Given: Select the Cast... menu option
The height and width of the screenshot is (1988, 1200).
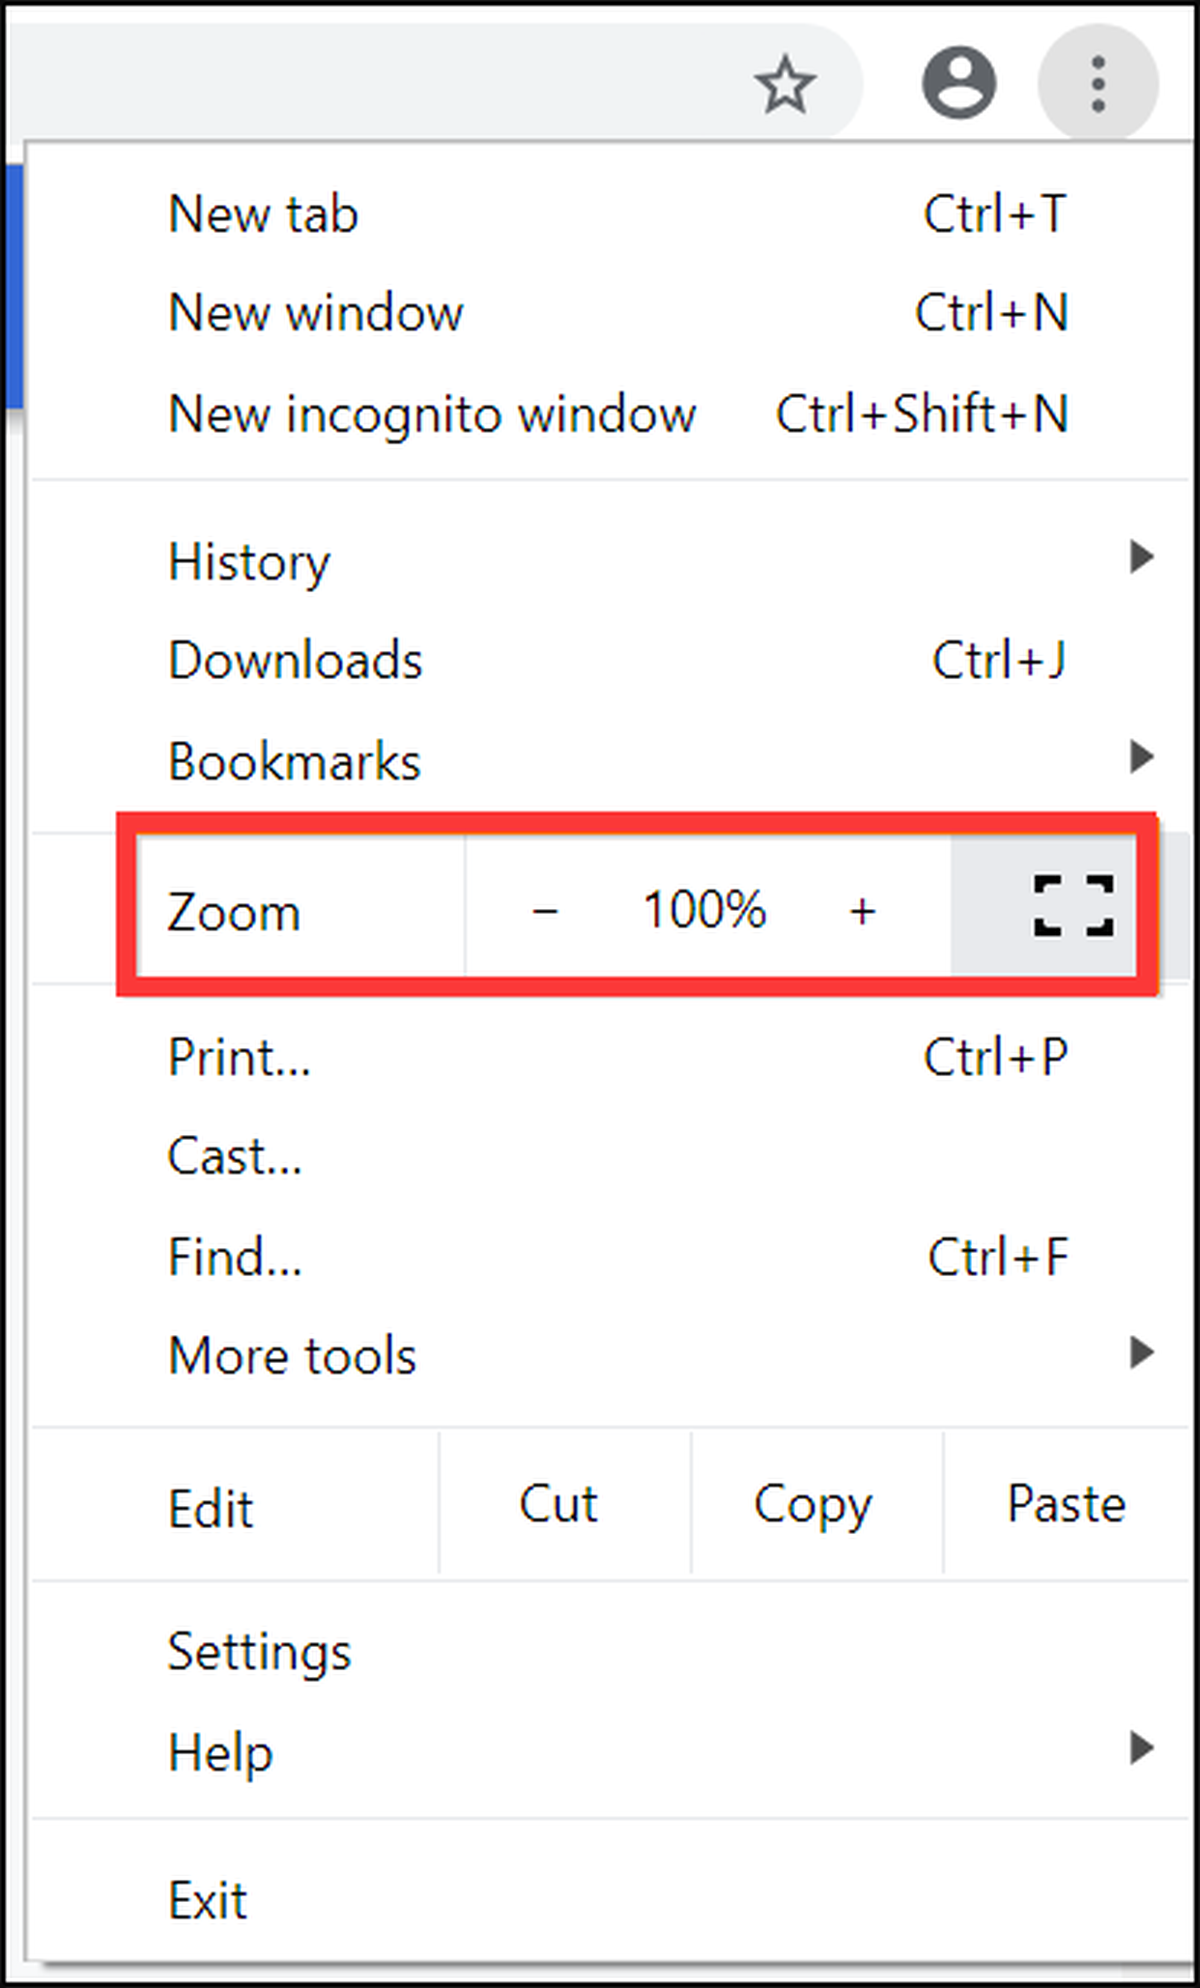Looking at the screenshot, I should (x=610, y=1157).
